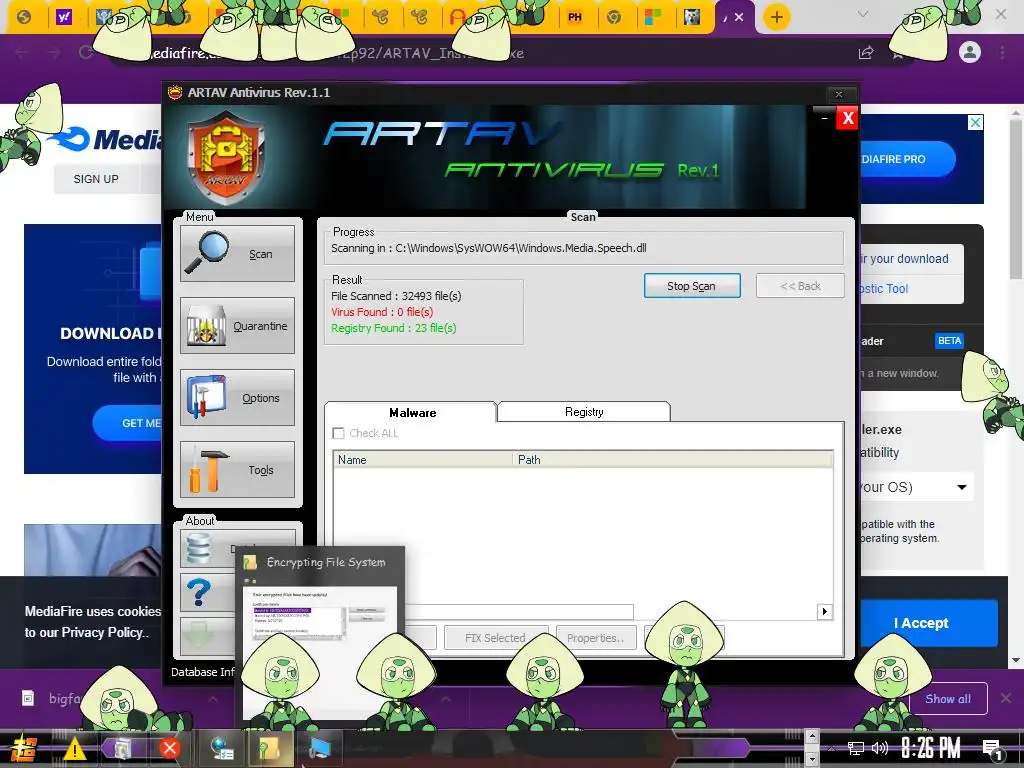This screenshot has height=768, width=1024.
Task: Expand hidden tray icons chevron
Action: pos(831,748)
